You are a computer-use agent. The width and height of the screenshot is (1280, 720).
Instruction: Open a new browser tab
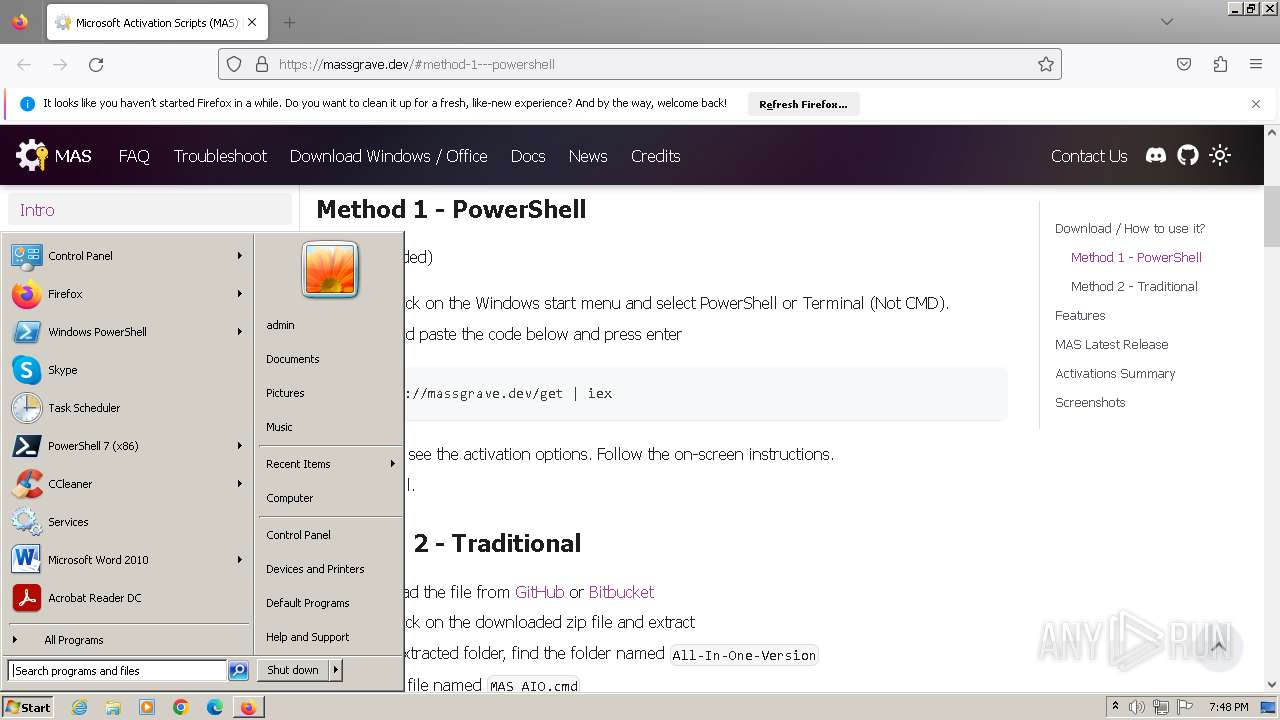[289, 22]
